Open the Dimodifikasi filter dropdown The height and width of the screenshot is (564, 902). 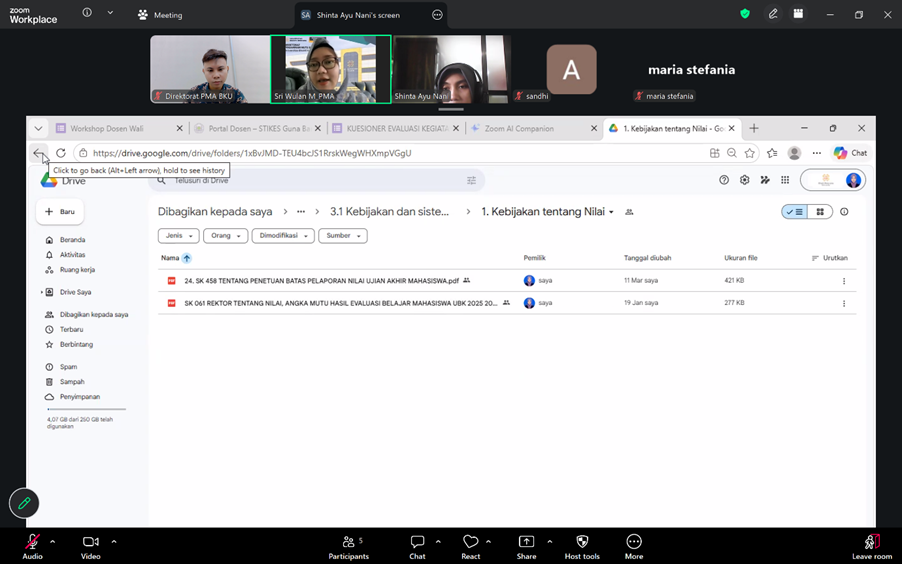[283, 236]
